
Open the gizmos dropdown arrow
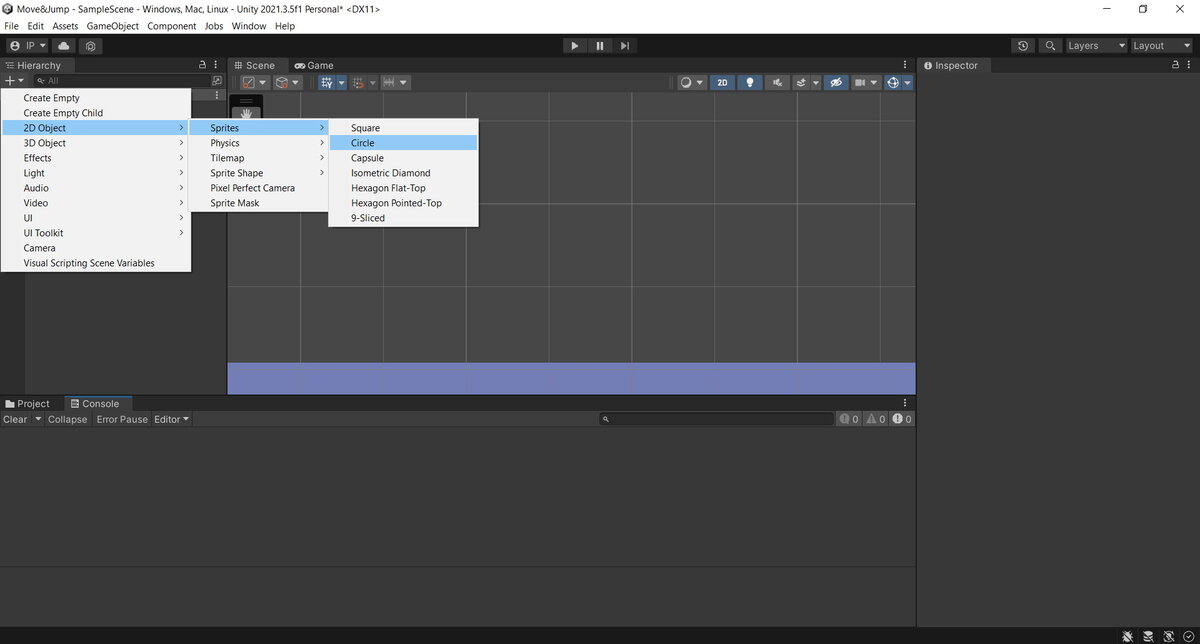pos(907,83)
